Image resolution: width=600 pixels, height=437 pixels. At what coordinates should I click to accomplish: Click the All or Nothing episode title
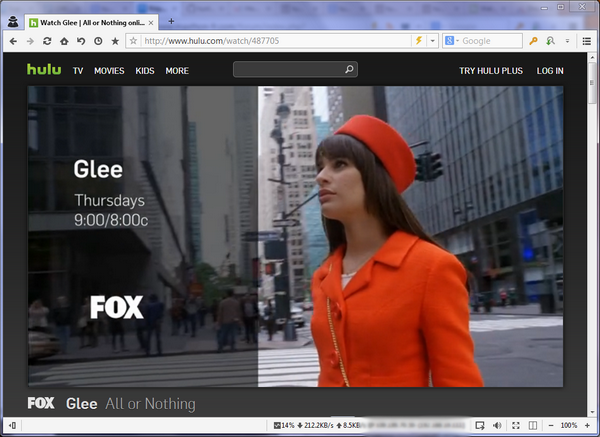(x=150, y=404)
